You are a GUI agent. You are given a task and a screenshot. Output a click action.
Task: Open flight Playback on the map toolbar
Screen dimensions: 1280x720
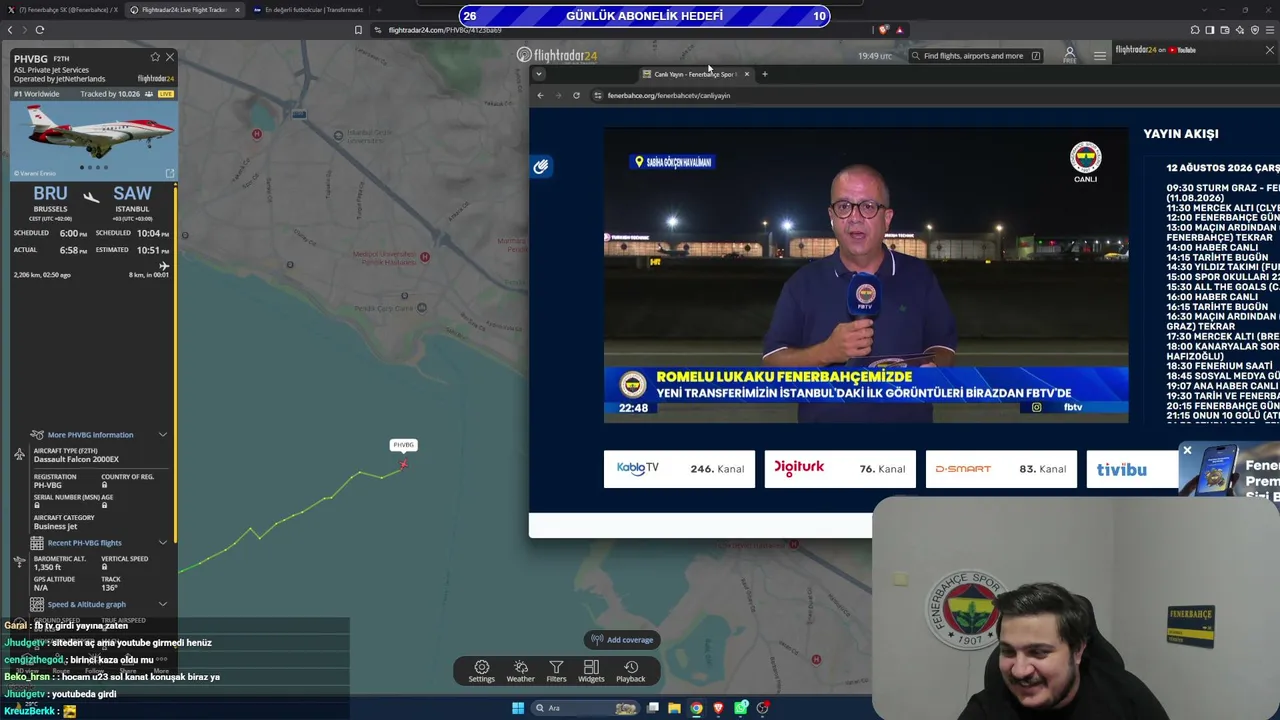630,671
